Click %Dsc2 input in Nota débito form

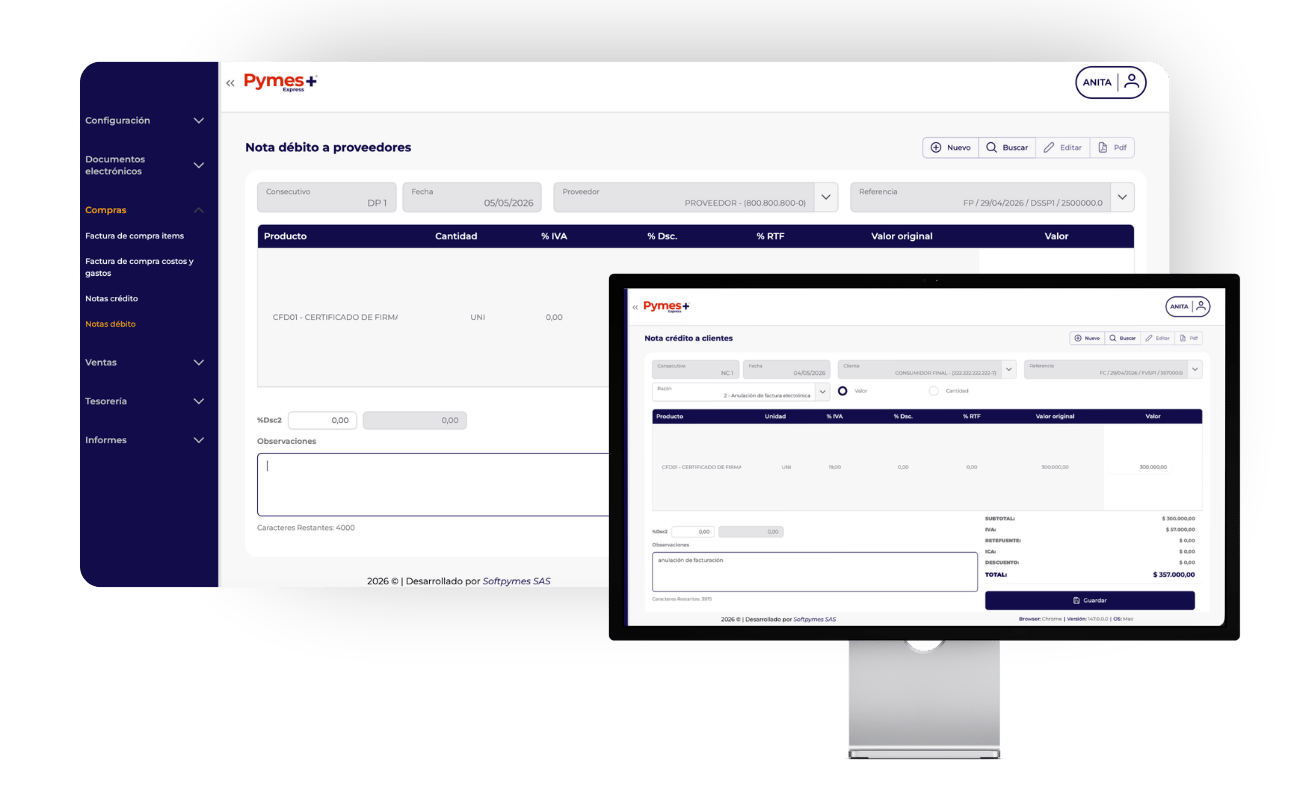[x=323, y=420]
